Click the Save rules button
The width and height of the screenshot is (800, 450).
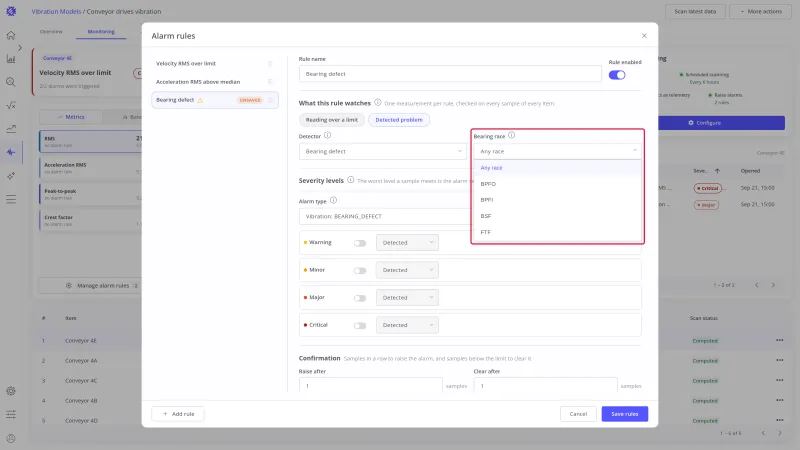[624, 414]
